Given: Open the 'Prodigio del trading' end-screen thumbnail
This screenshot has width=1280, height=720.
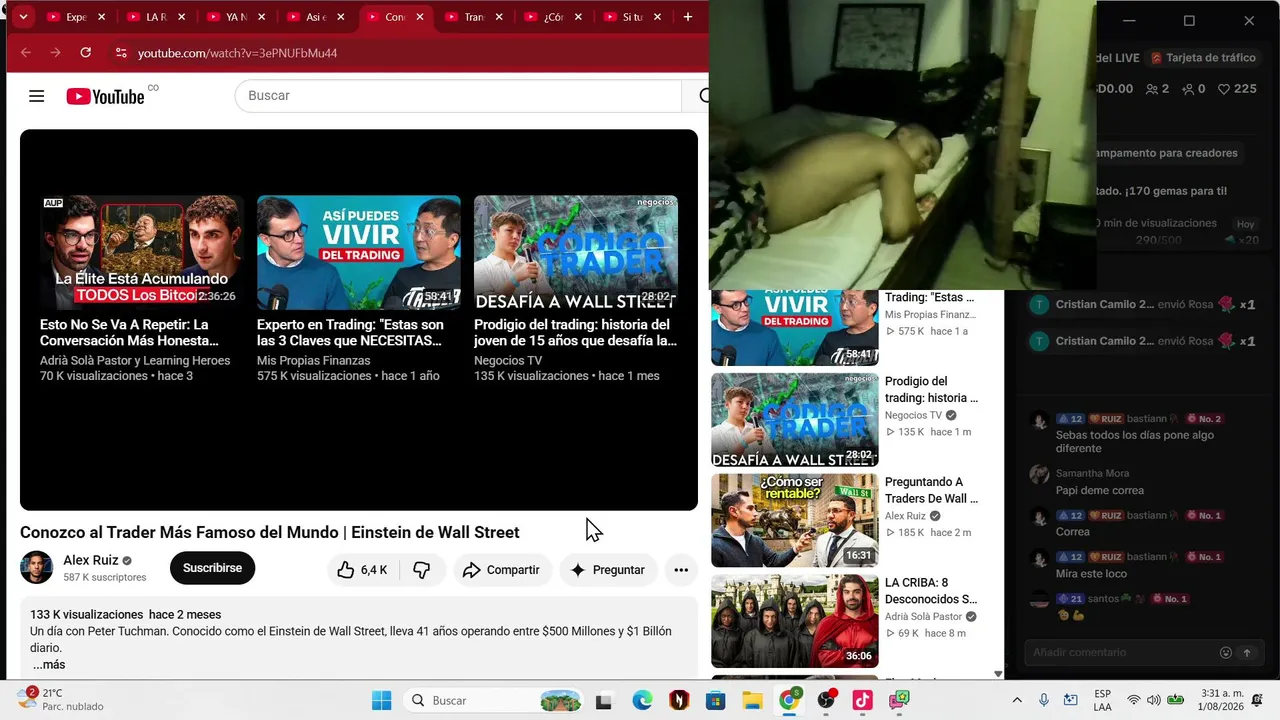Looking at the screenshot, I should coord(576,253).
